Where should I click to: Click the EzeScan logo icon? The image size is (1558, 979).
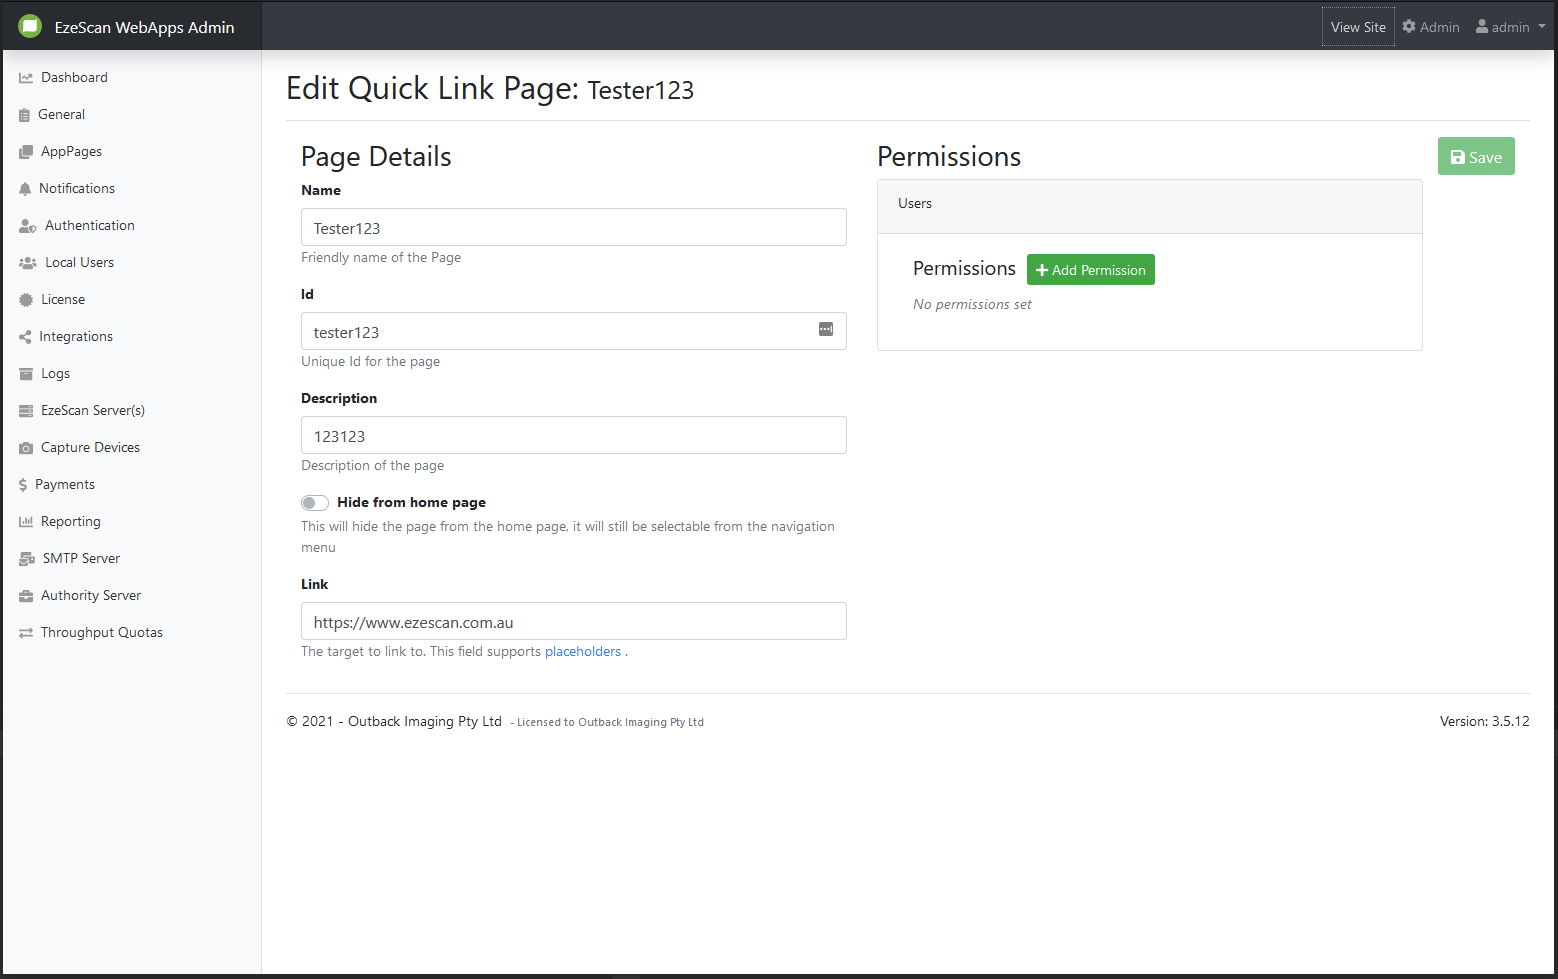coord(30,27)
